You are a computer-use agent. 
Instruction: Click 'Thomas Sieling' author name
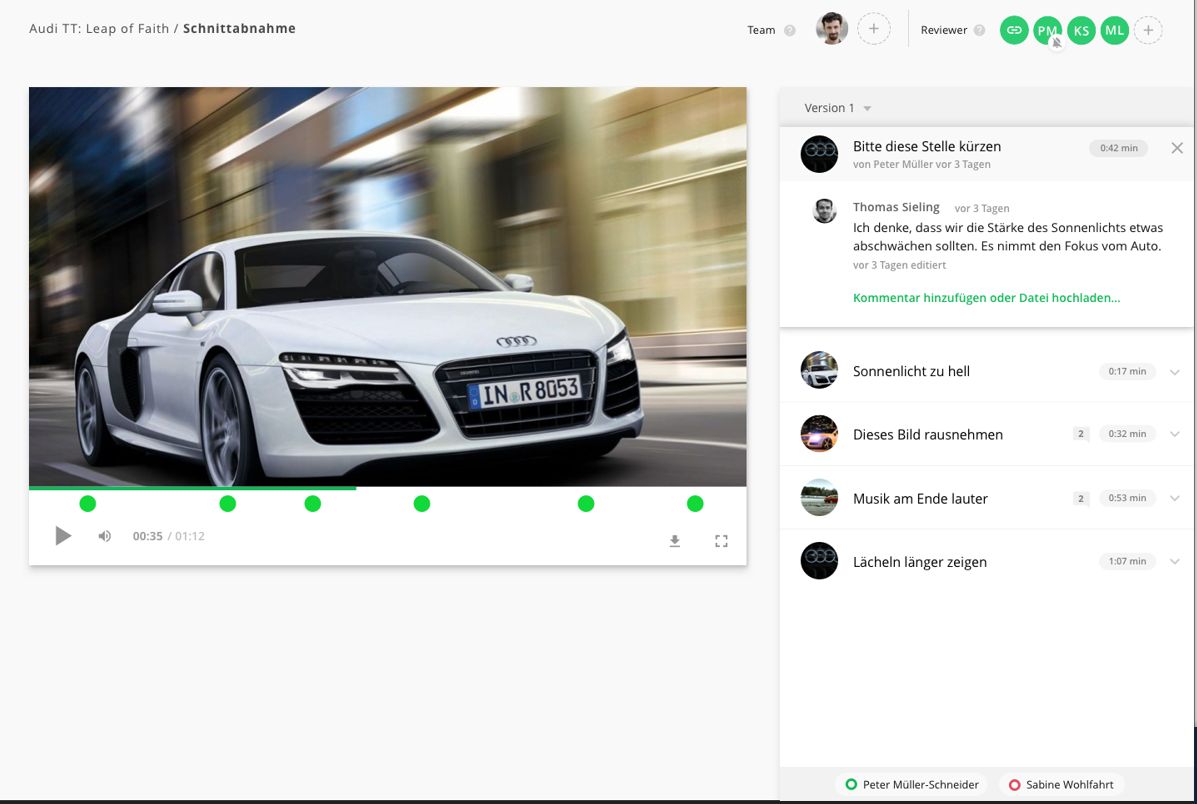(896, 207)
